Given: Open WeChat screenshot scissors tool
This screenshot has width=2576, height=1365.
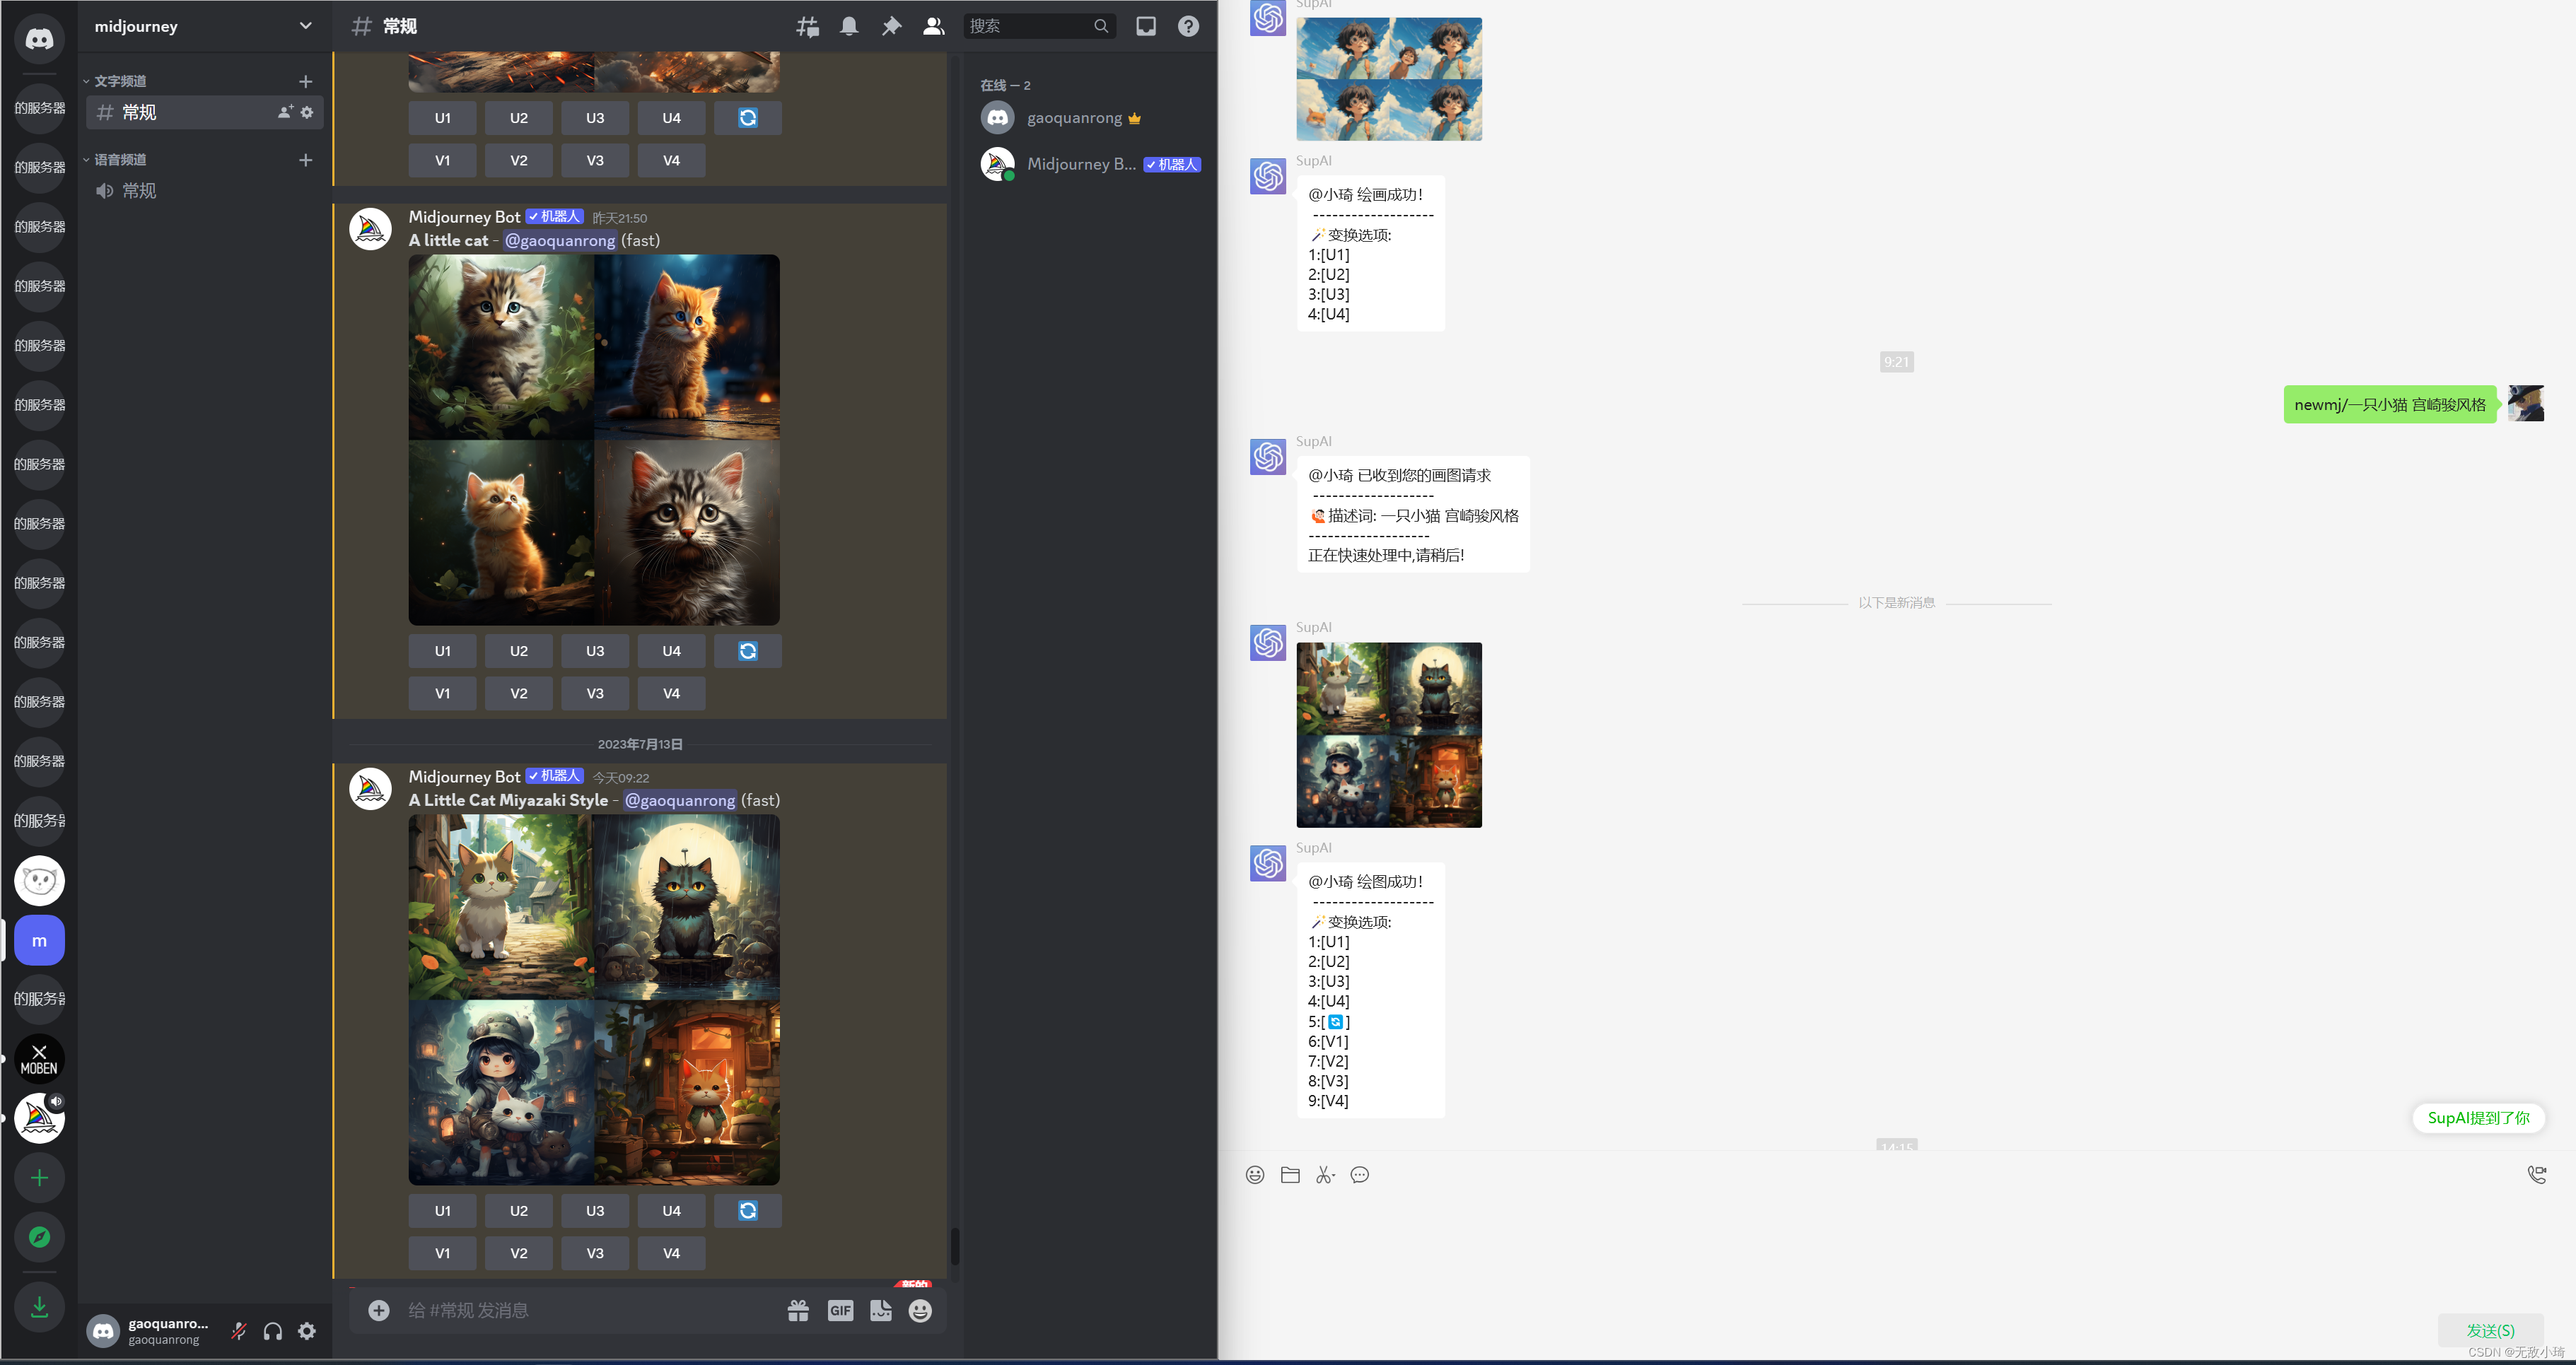Looking at the screenshot, I should (x=1325, y=1175).
